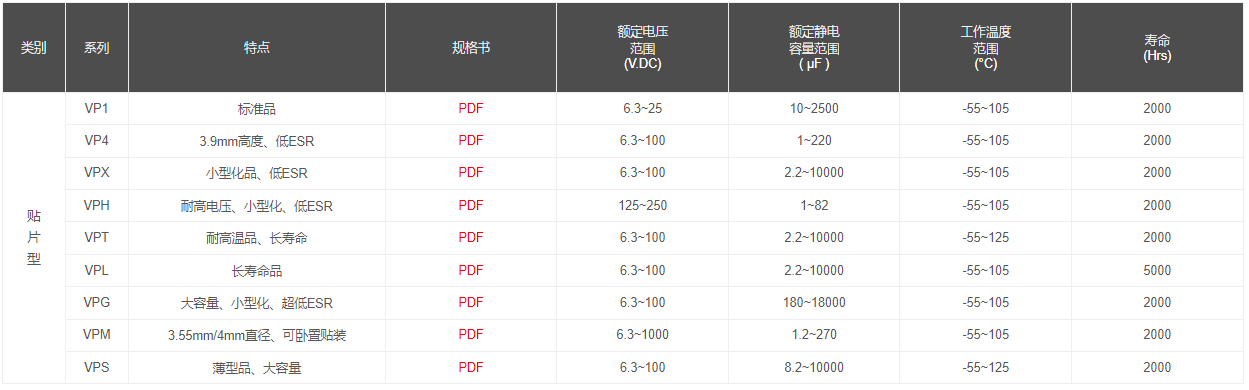Open the PDF spec for VPH series
The width and height of the screenshot is (1249, 390).
pos(470,205)
